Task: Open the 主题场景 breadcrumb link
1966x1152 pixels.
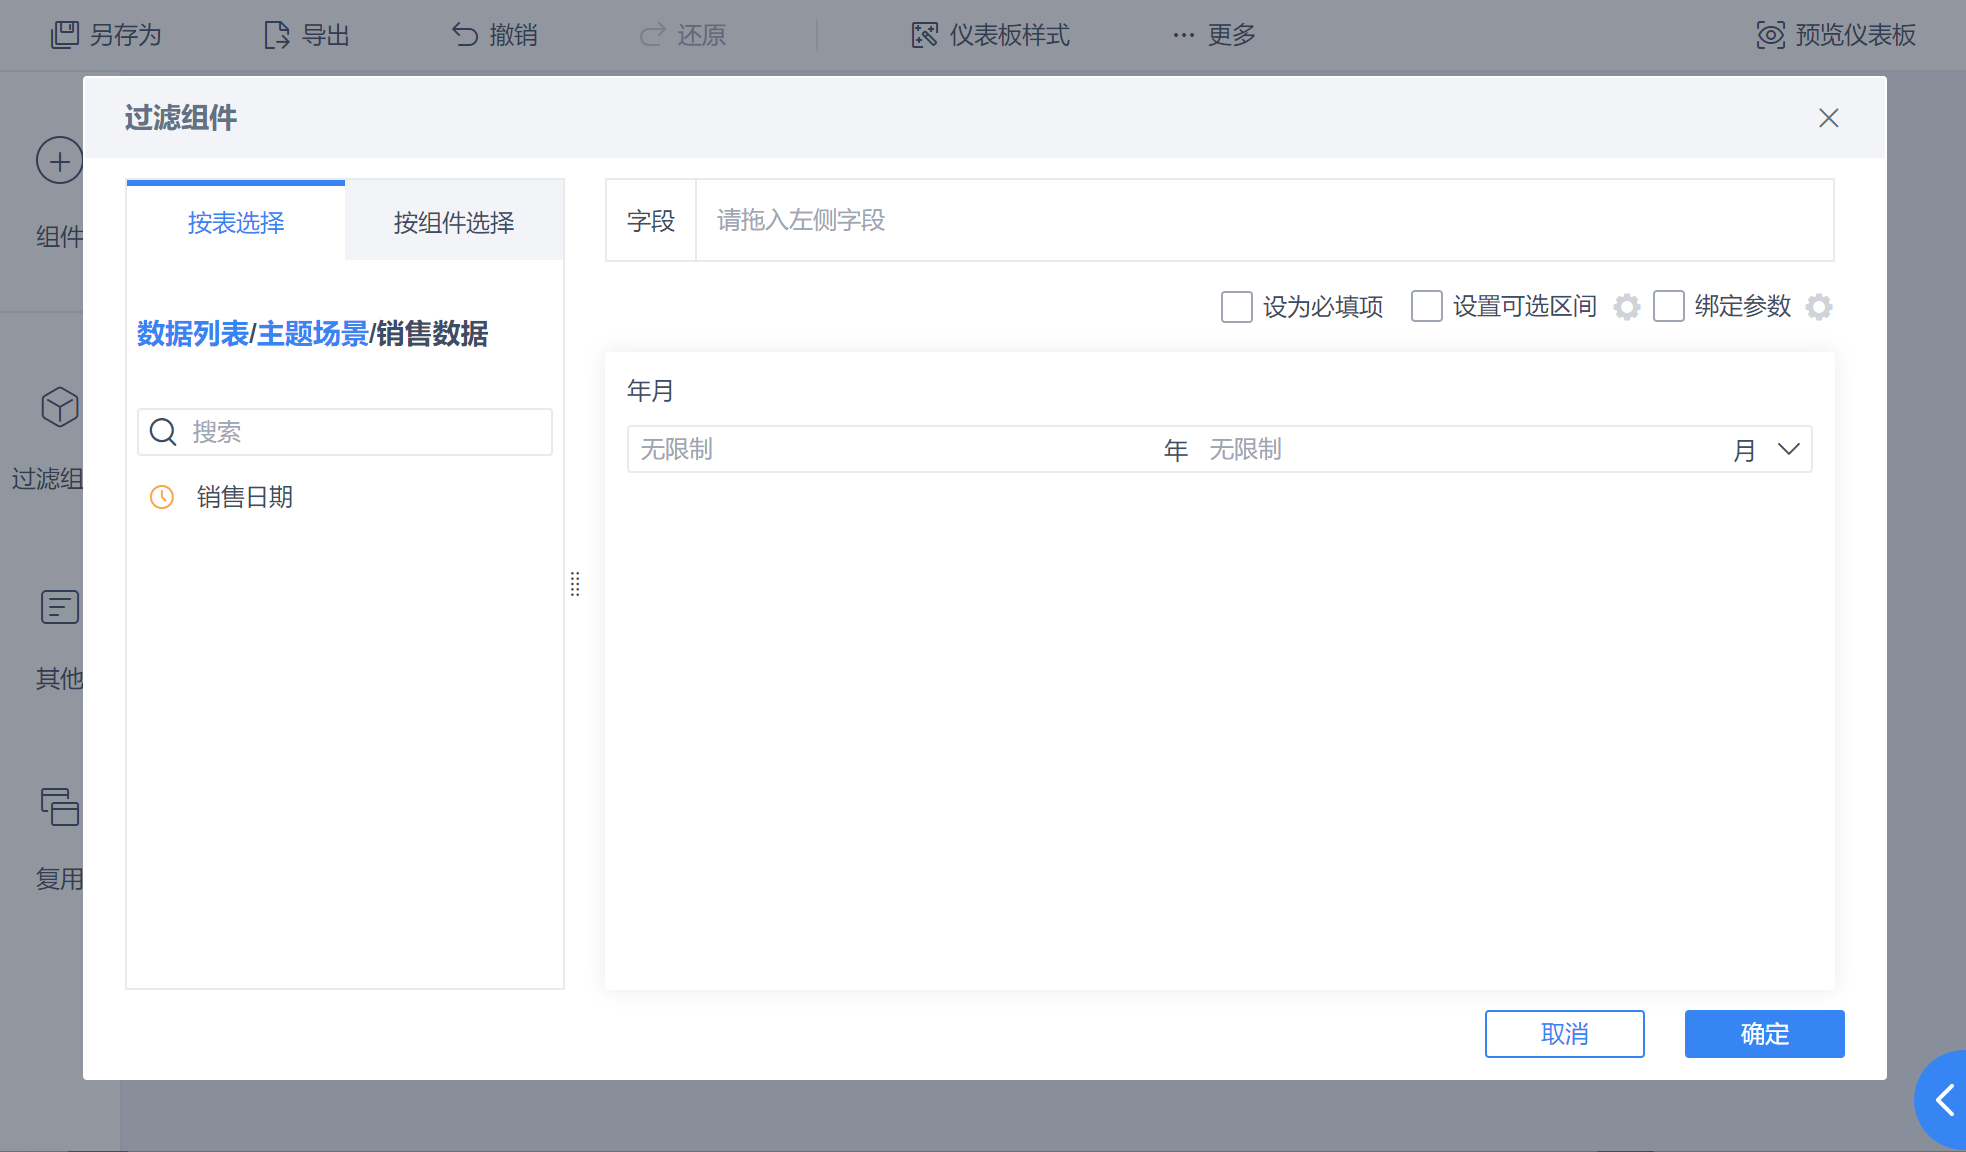Action: point(312,334)
